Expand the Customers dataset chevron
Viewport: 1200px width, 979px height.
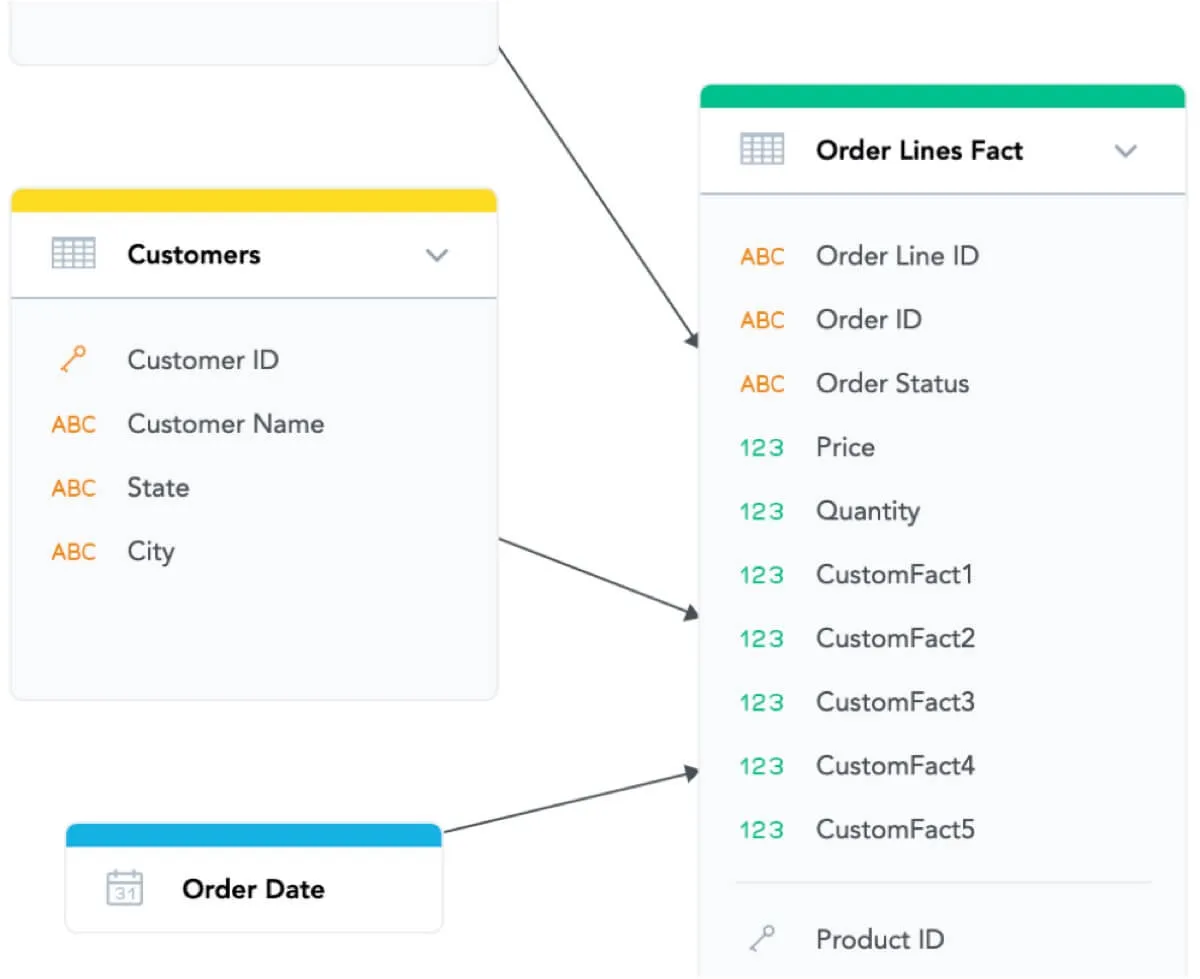point(436,255)
